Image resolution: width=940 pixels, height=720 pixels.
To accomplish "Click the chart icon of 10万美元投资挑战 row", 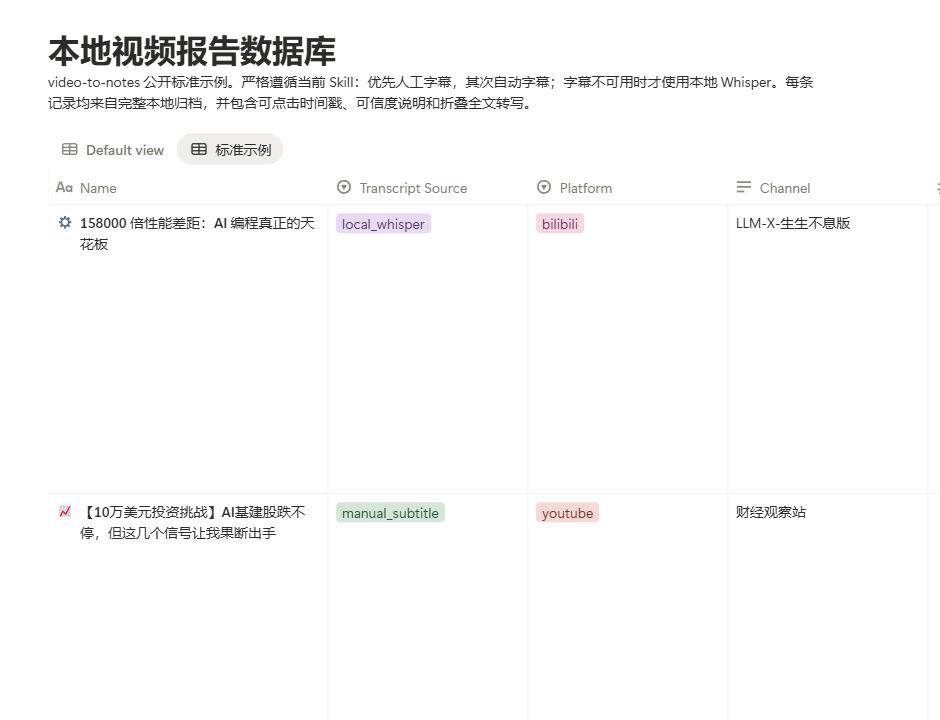I will pos(65,511).
